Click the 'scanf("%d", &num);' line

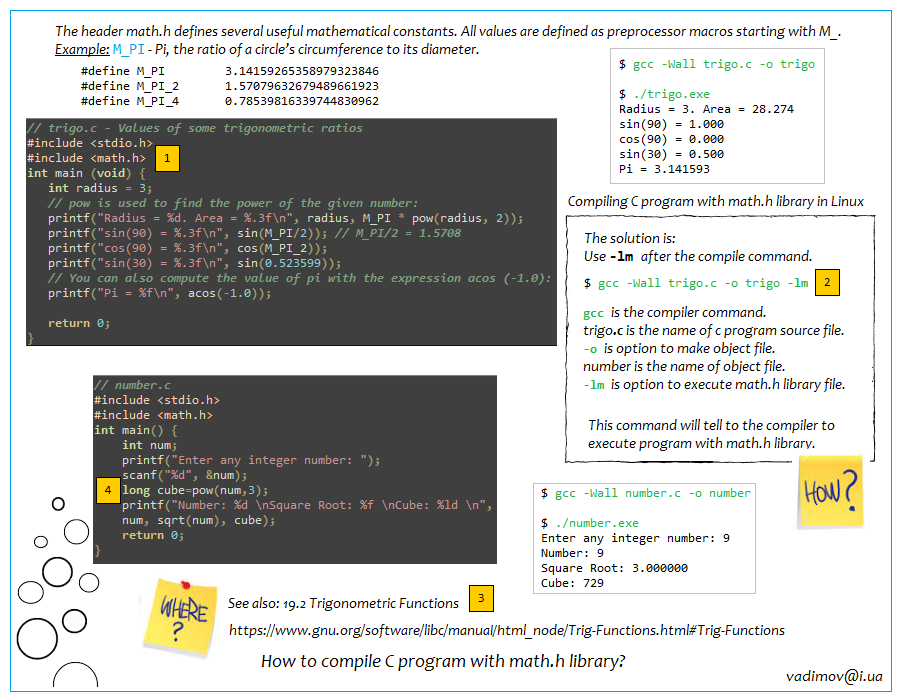184,475
